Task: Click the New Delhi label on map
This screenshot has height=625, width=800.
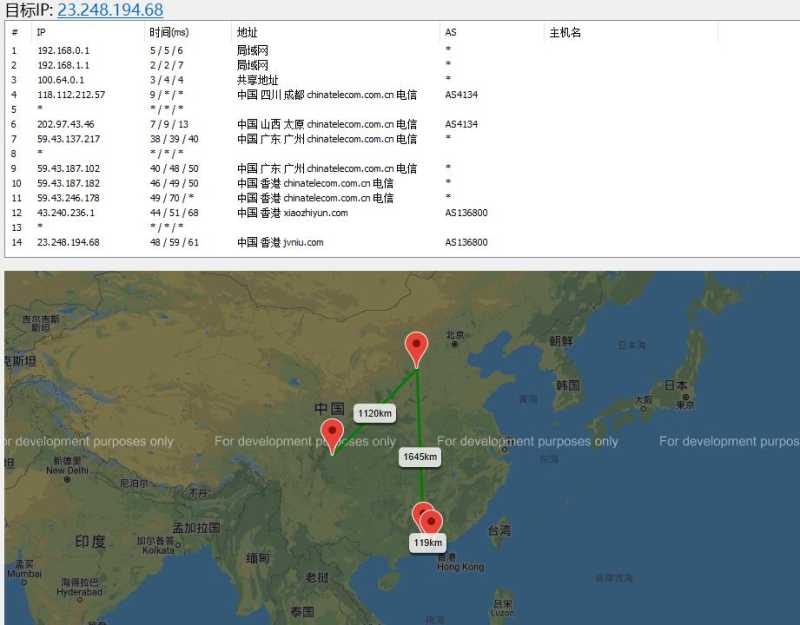Action: pos(67,470)
